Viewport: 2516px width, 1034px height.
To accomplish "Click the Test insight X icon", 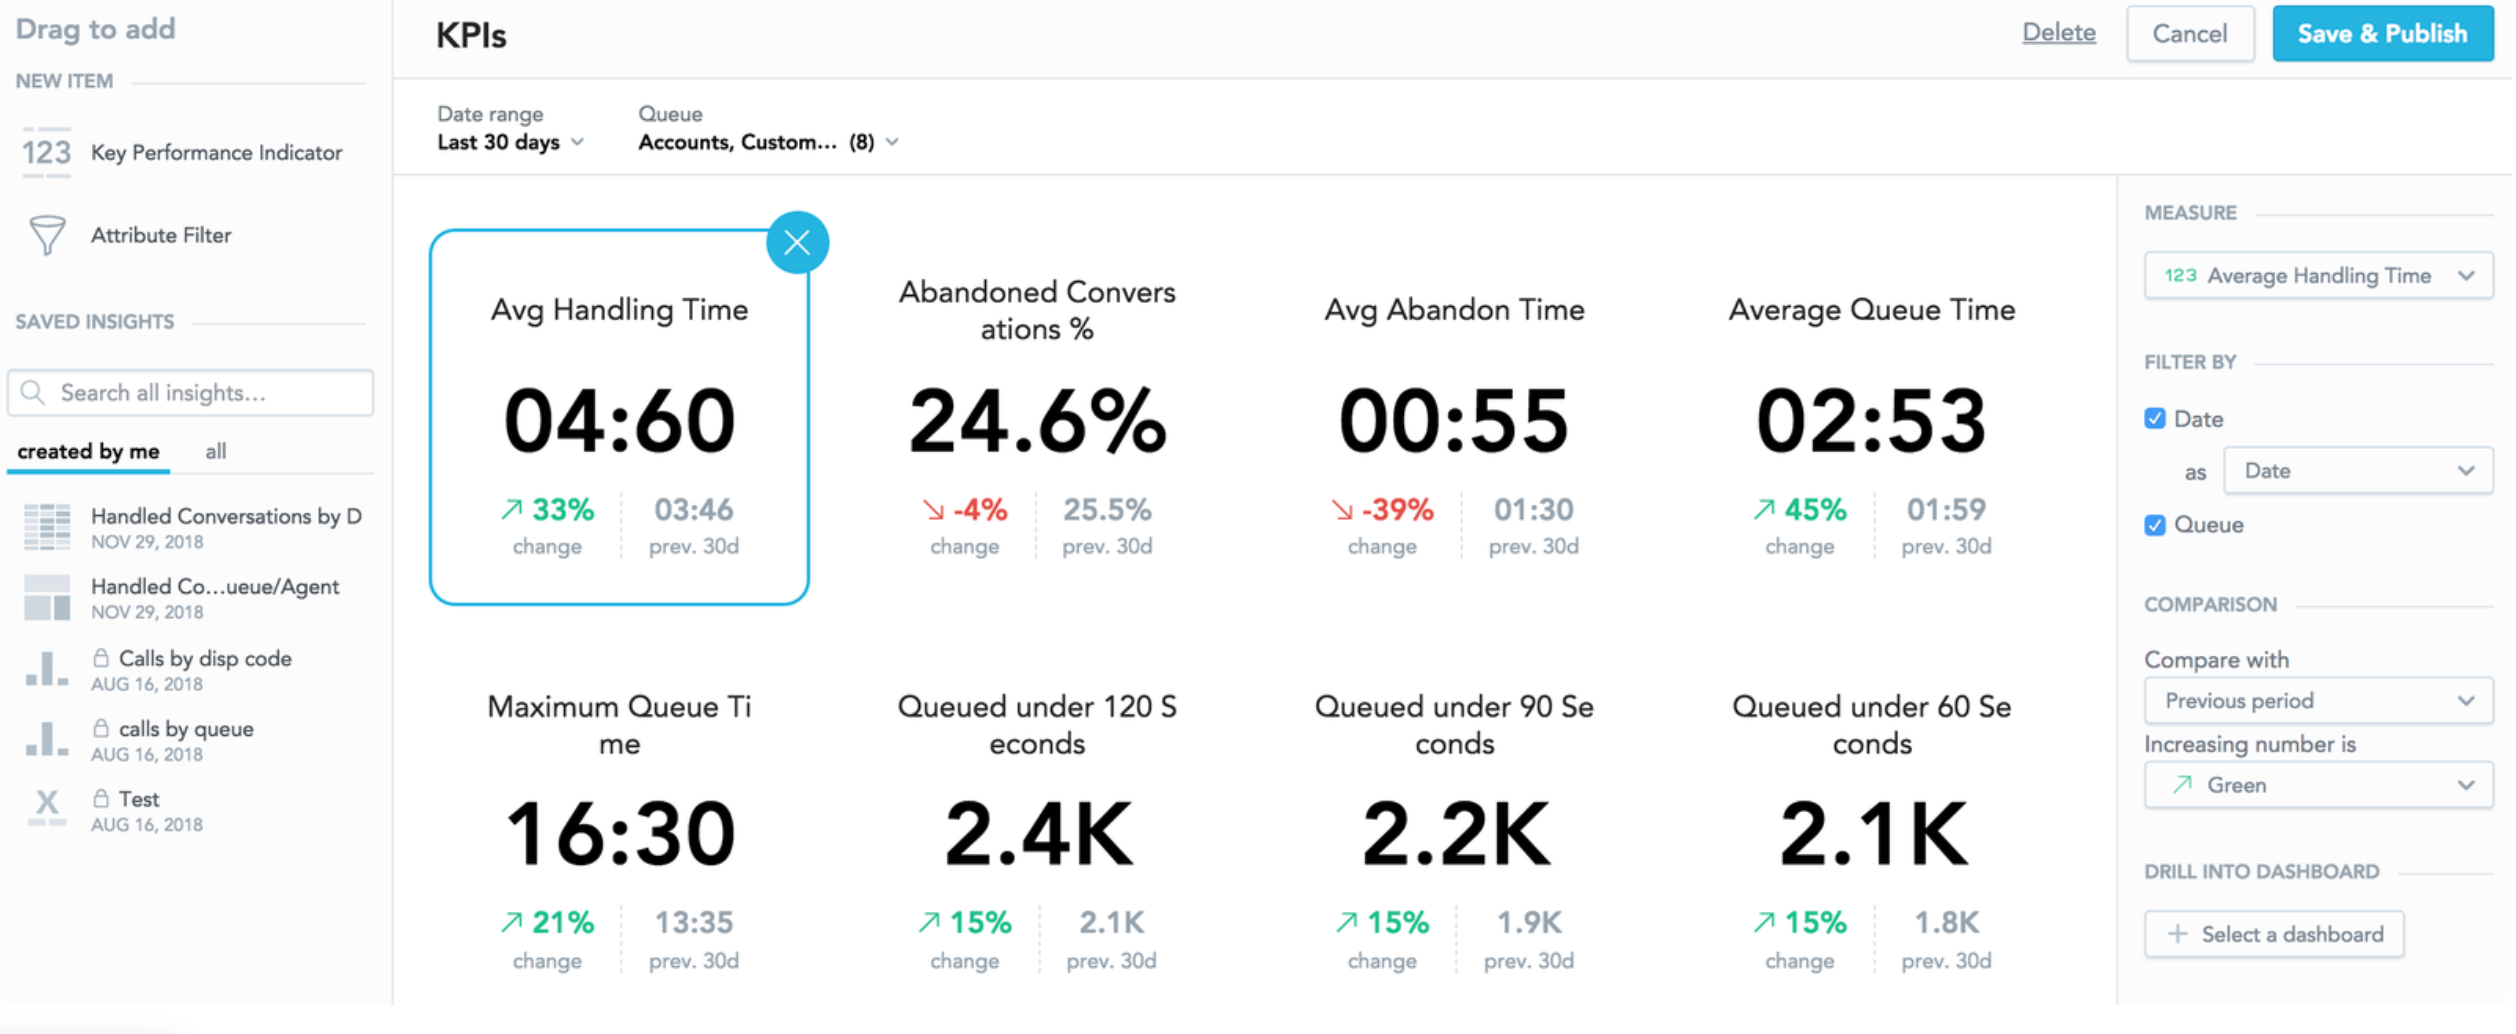I will 46,807.
